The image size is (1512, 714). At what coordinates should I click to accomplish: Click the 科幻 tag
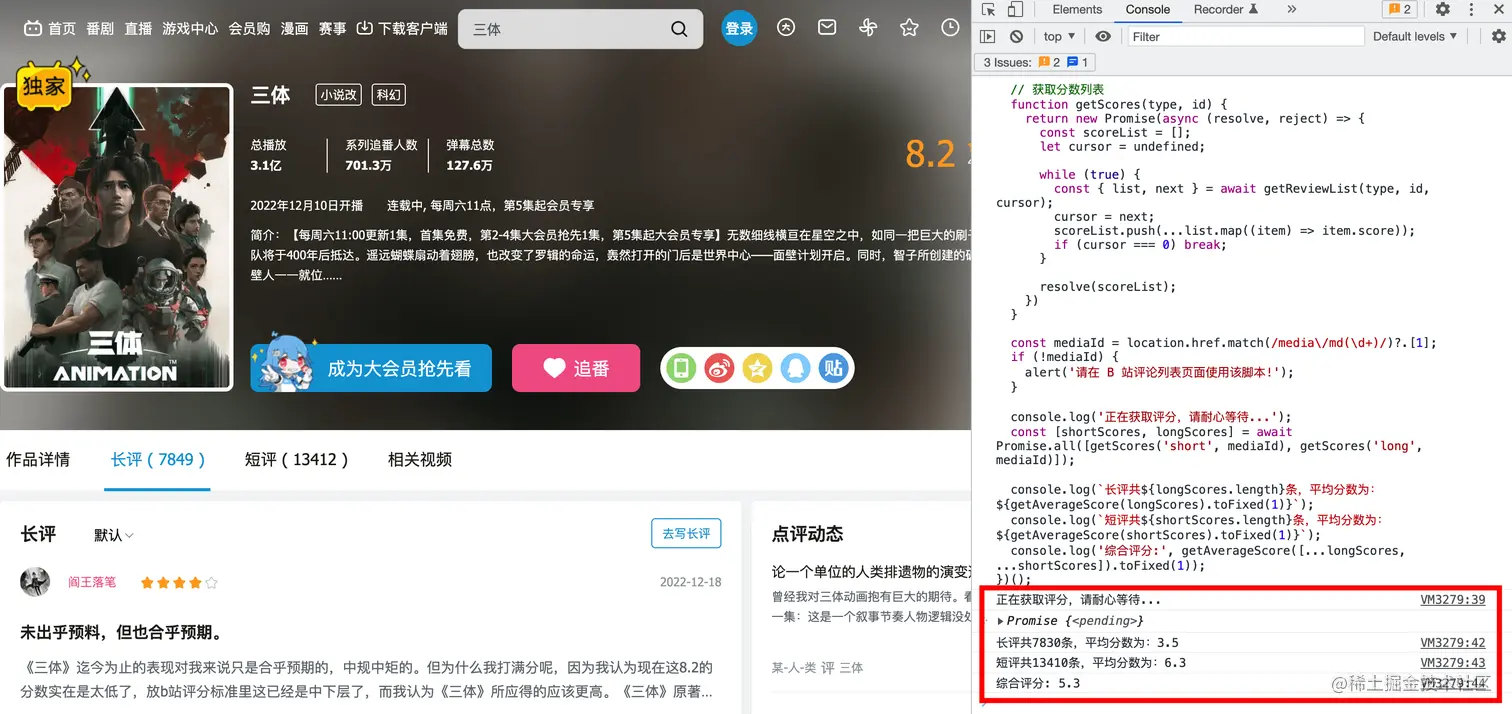click(388, 95)
